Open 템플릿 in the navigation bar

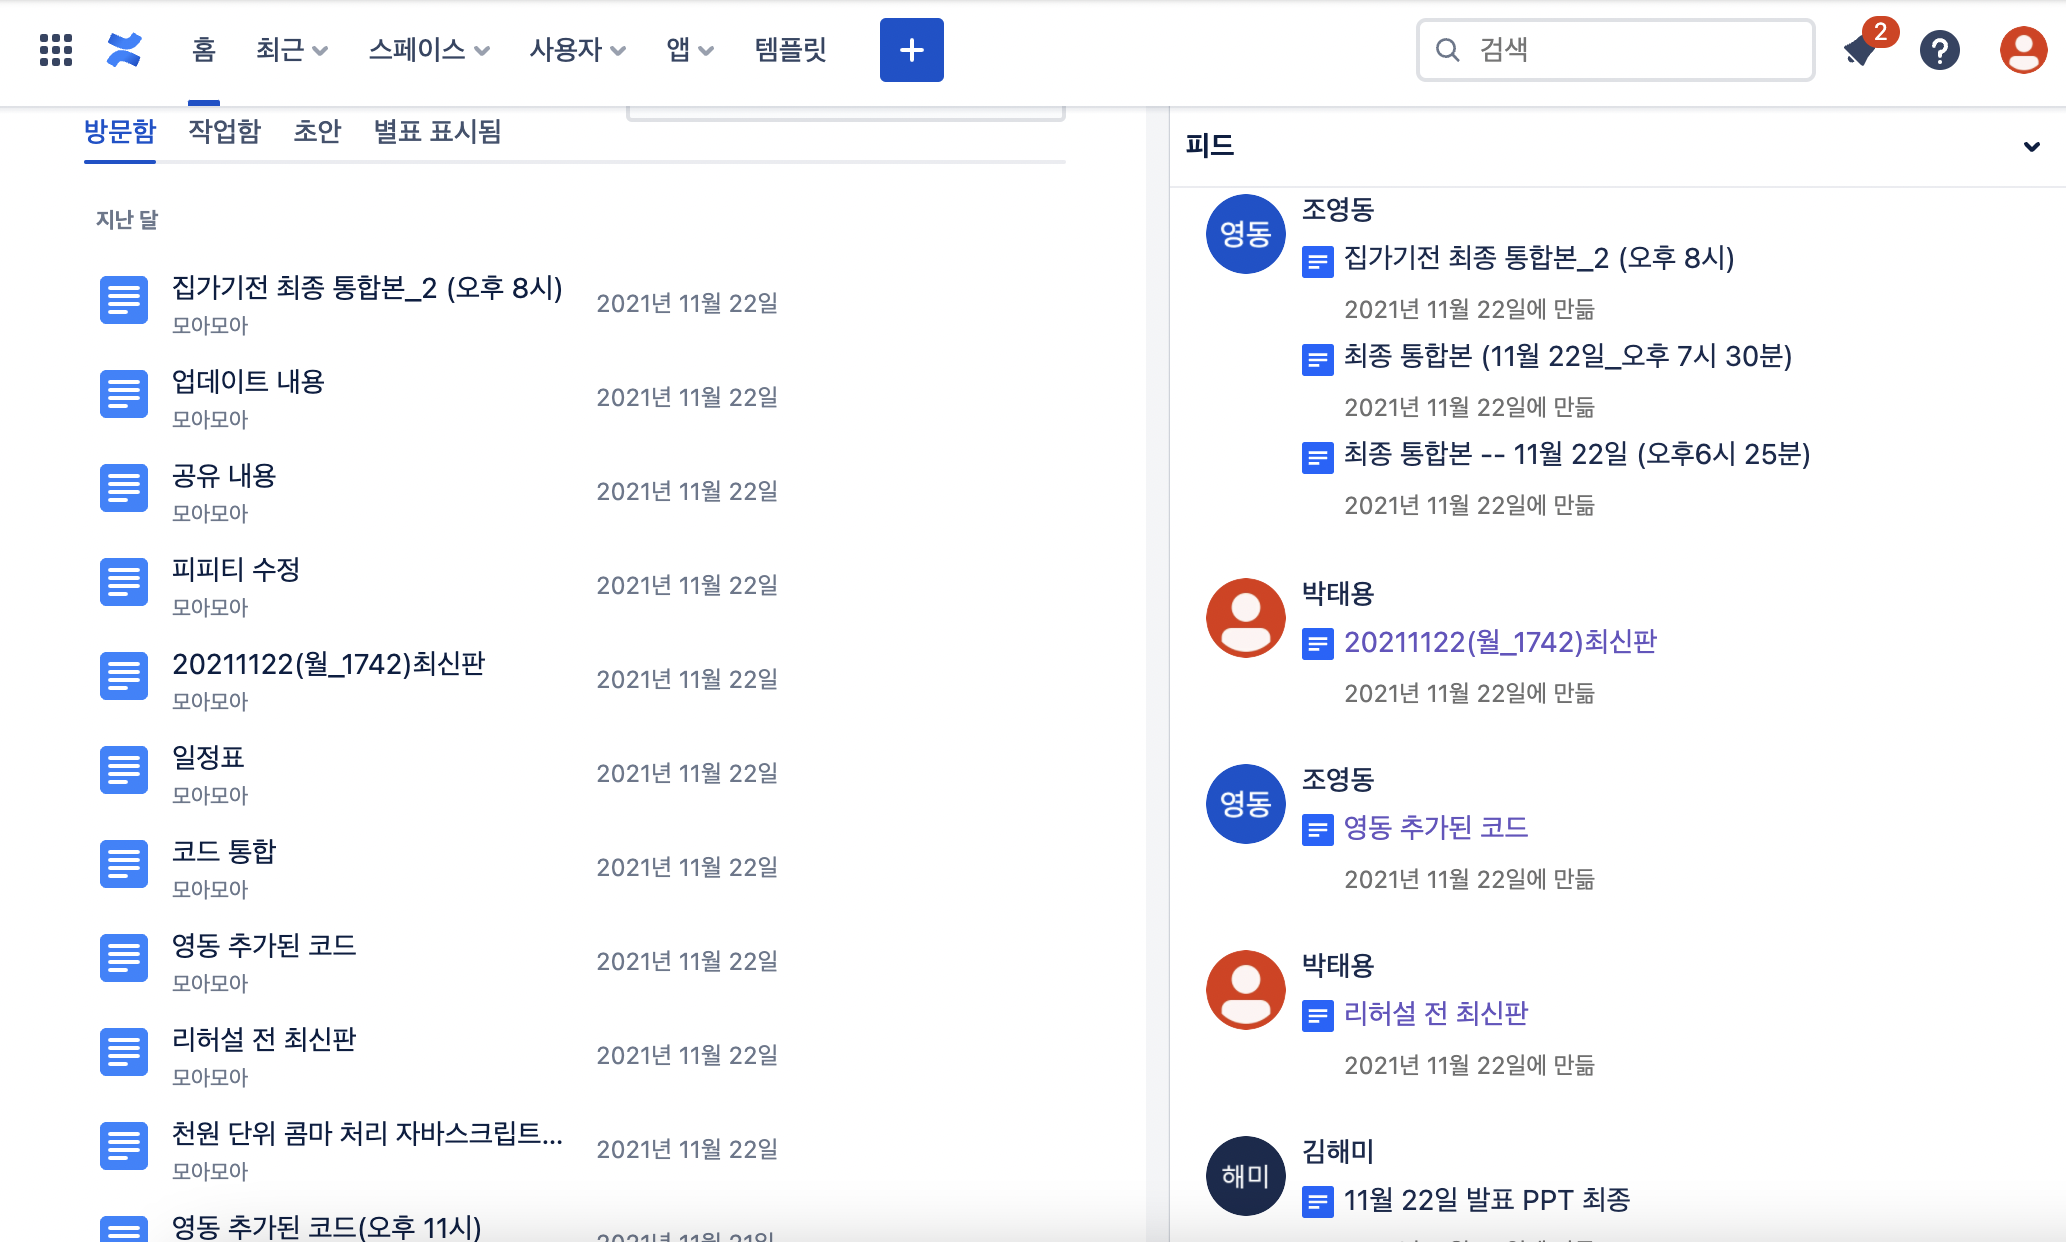790,50
